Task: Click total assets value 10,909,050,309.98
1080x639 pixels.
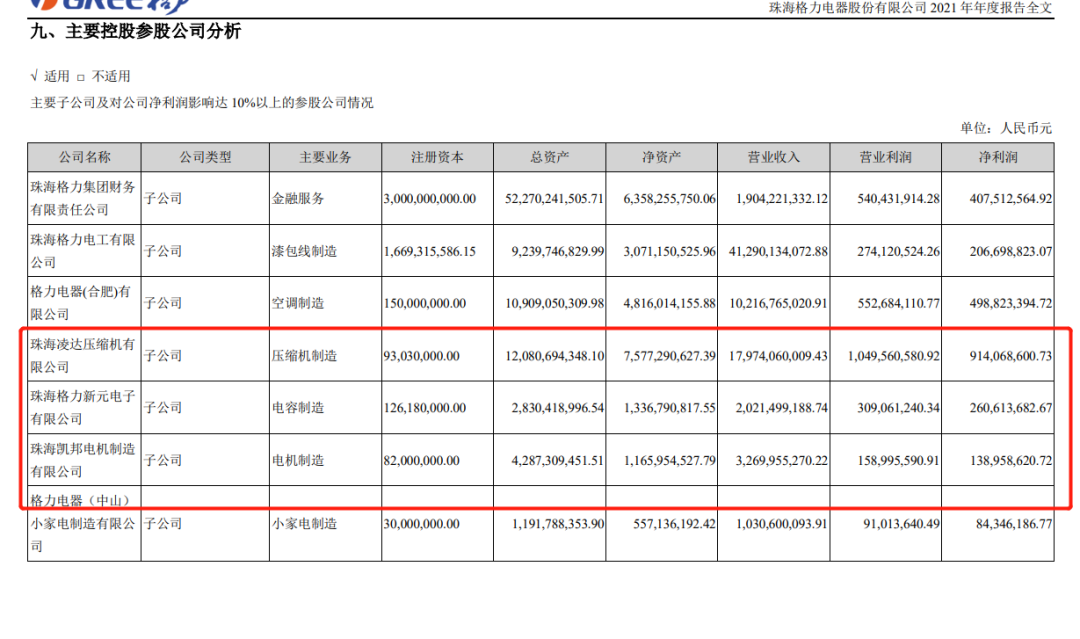Action: (x=554, y=303)
